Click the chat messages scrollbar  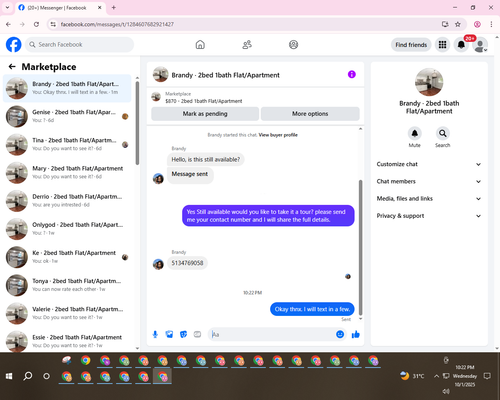[x=360, y=247]
